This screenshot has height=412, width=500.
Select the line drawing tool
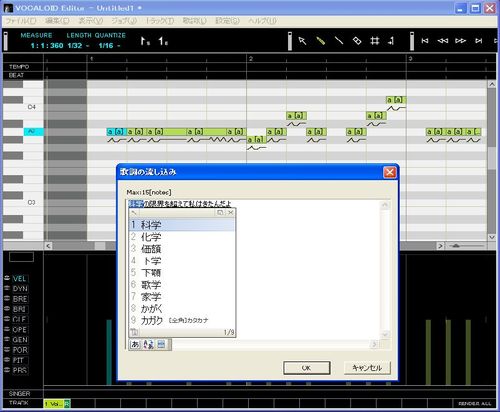[339, 41]
